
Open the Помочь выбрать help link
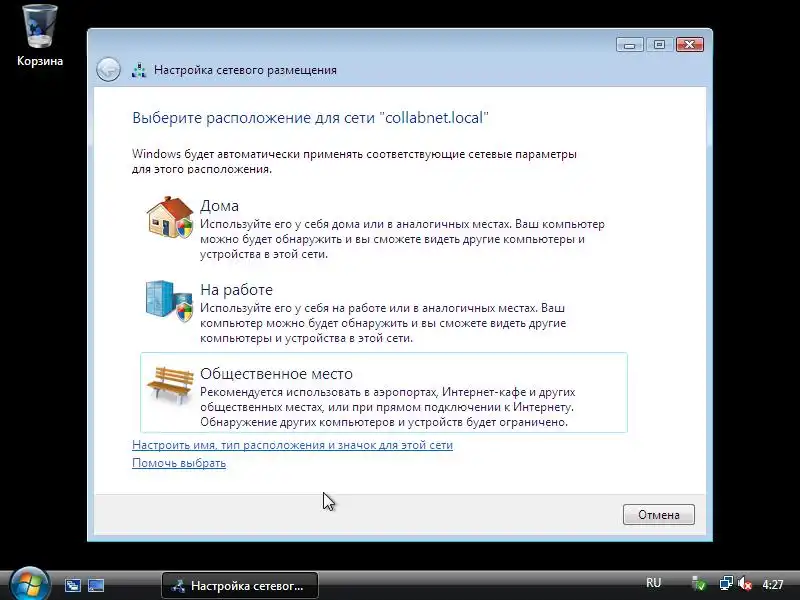179,463
